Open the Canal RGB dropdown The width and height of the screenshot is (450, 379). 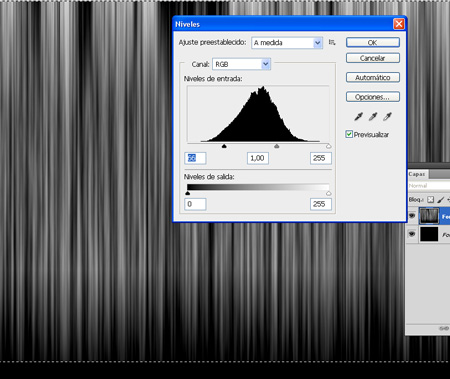[241, 64]
